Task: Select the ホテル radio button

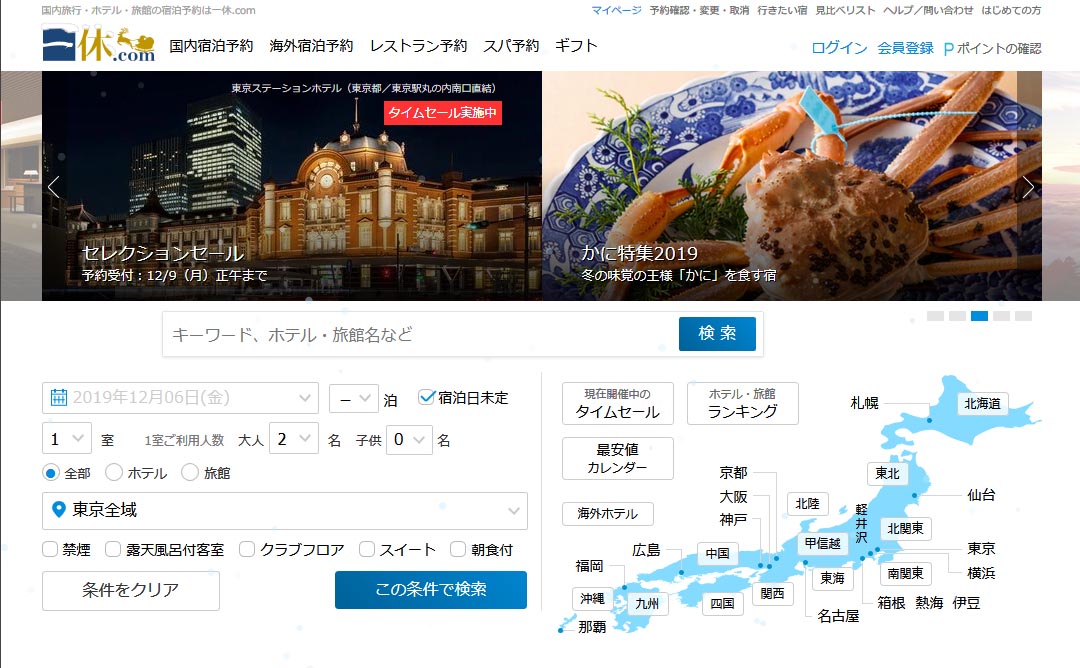Action: coord(114,473)
